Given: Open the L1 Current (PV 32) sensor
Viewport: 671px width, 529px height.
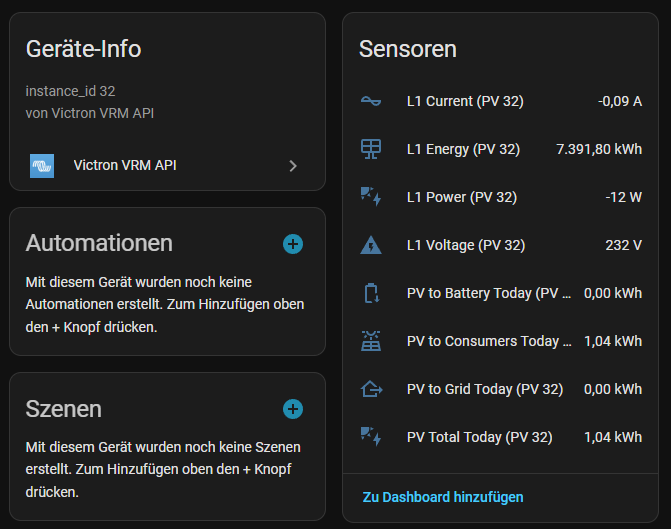Looking at the screenshot, I should [465, 101].
